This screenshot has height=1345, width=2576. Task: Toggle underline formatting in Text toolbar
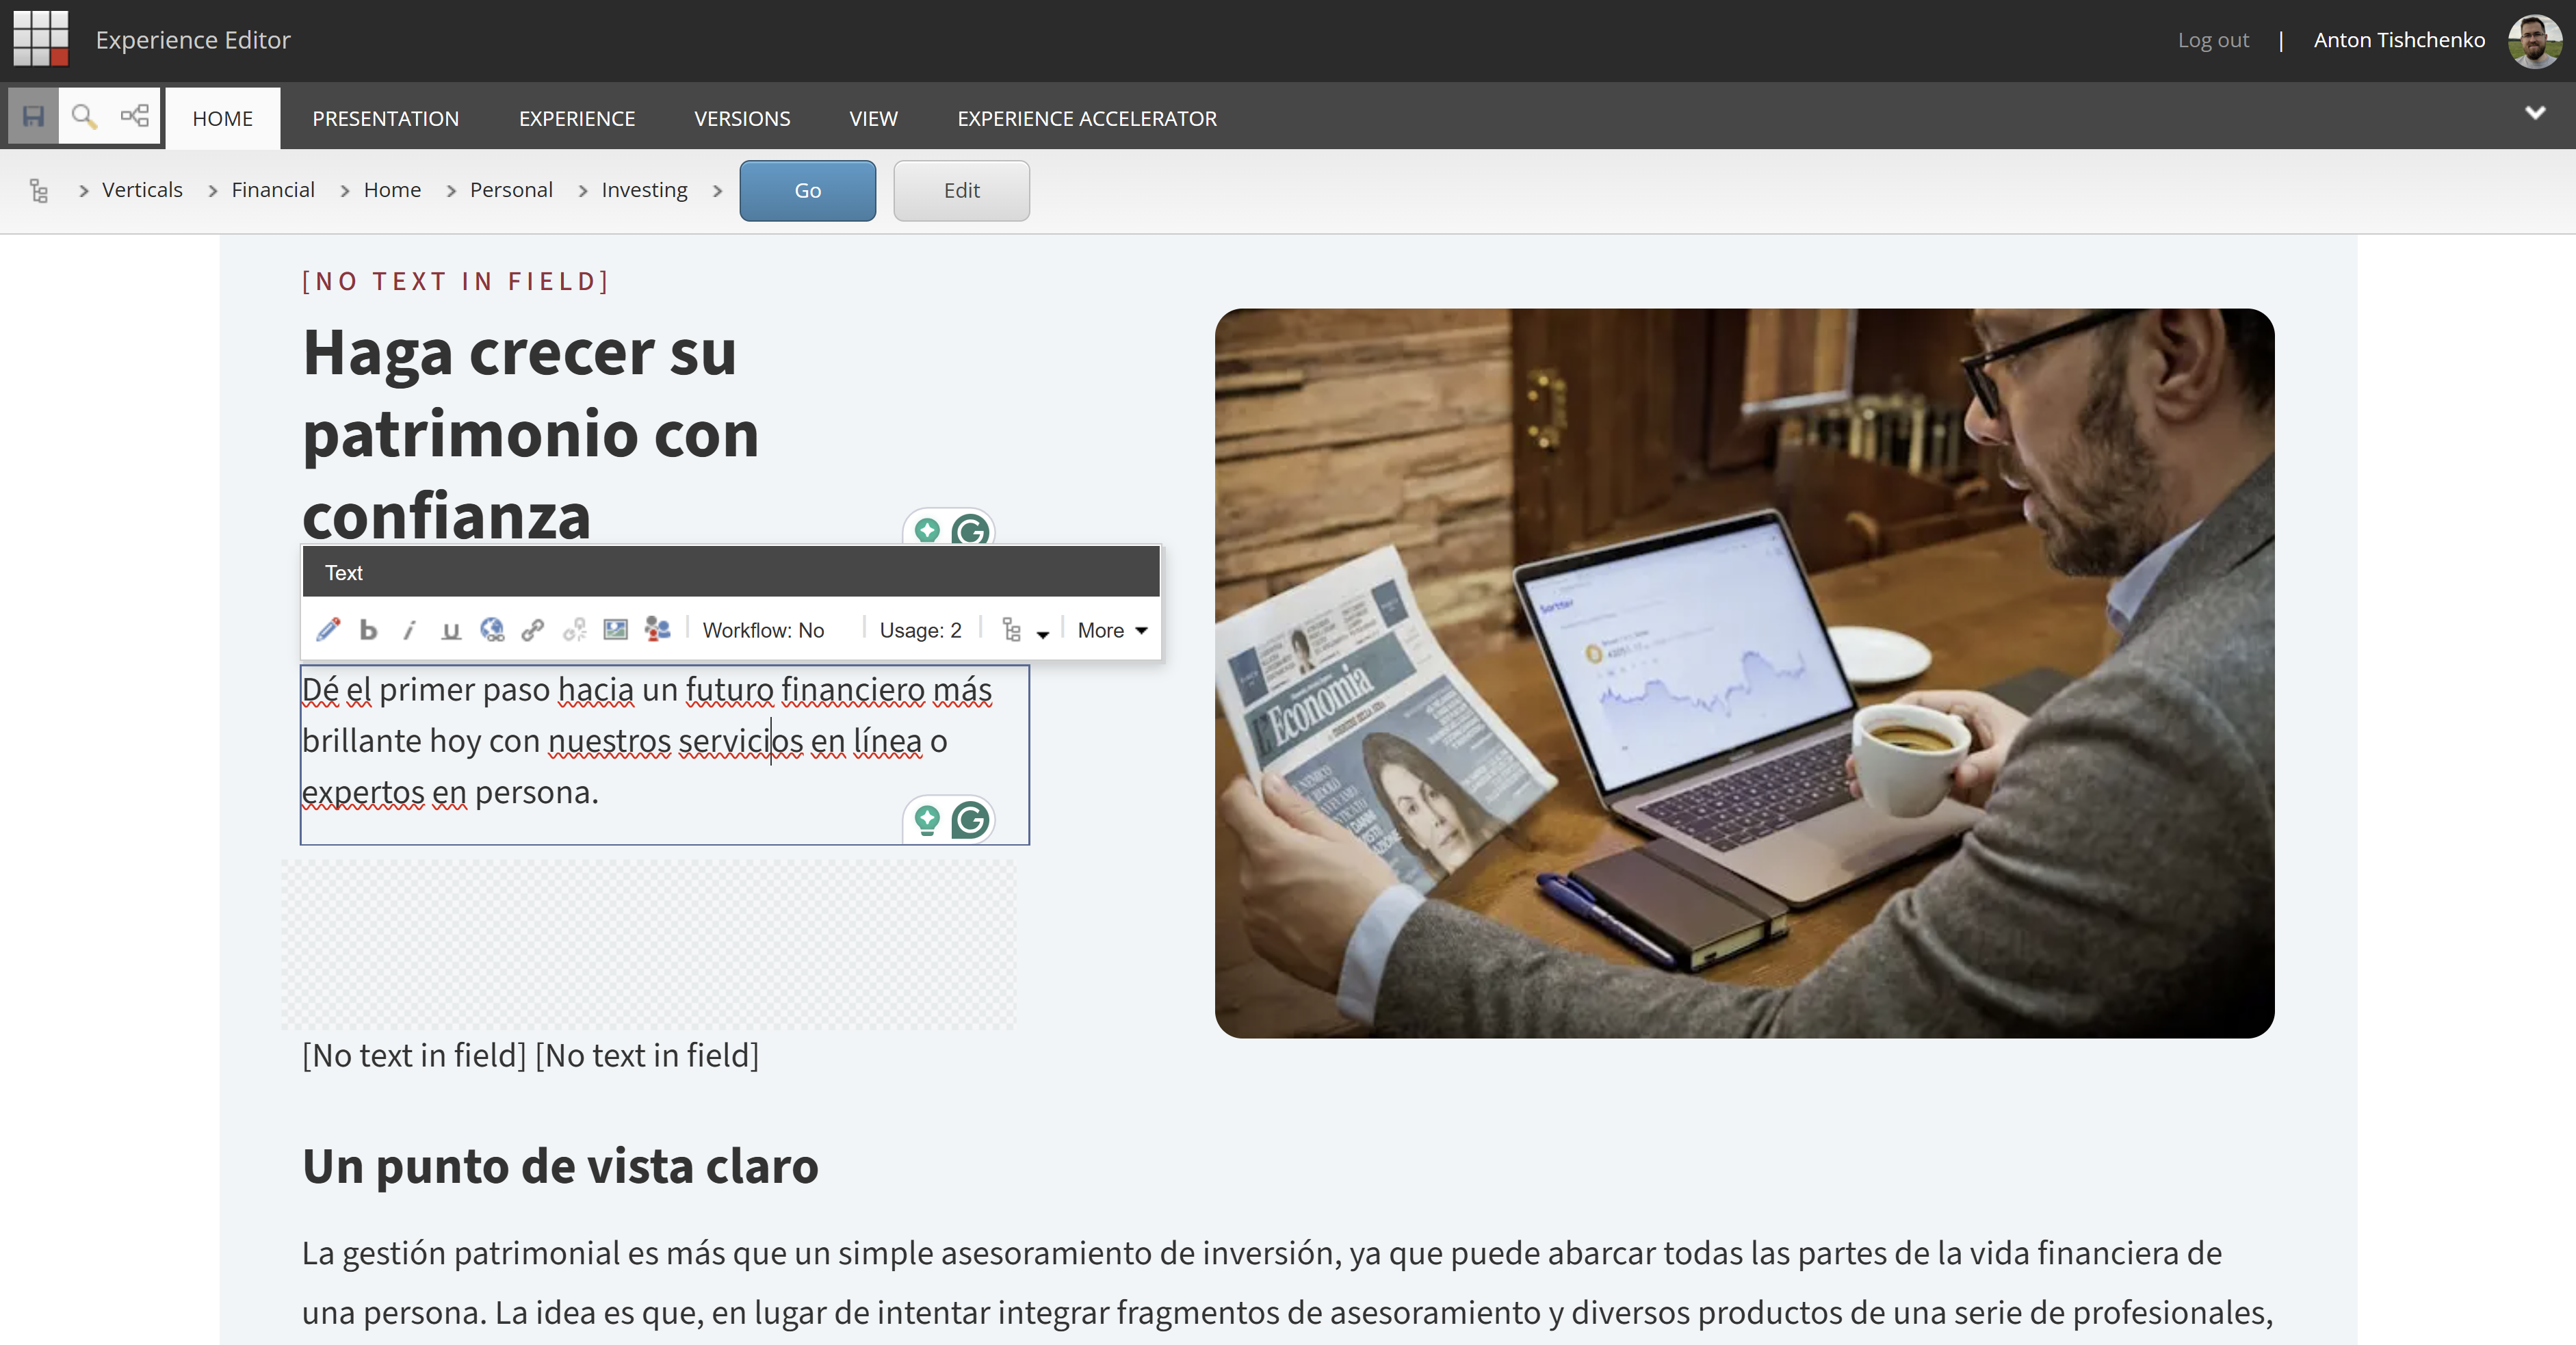451,630
